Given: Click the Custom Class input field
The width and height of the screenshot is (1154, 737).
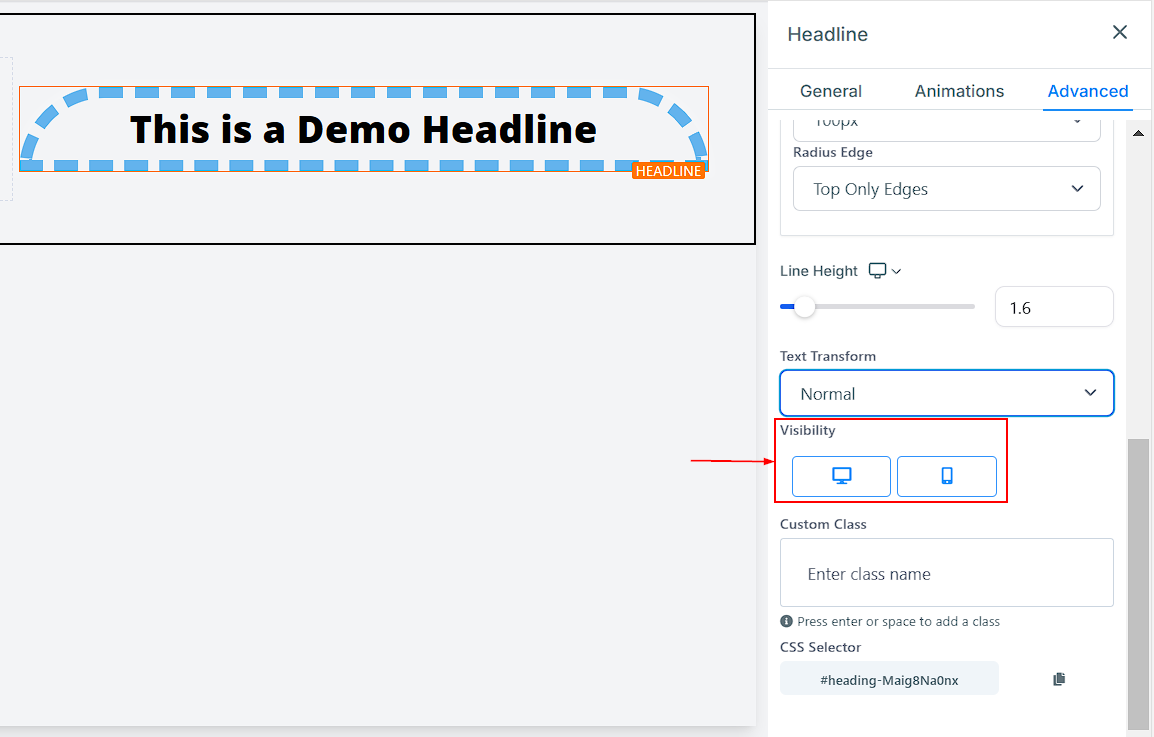Looking at the screenshot, I should (x=946, y=573).
